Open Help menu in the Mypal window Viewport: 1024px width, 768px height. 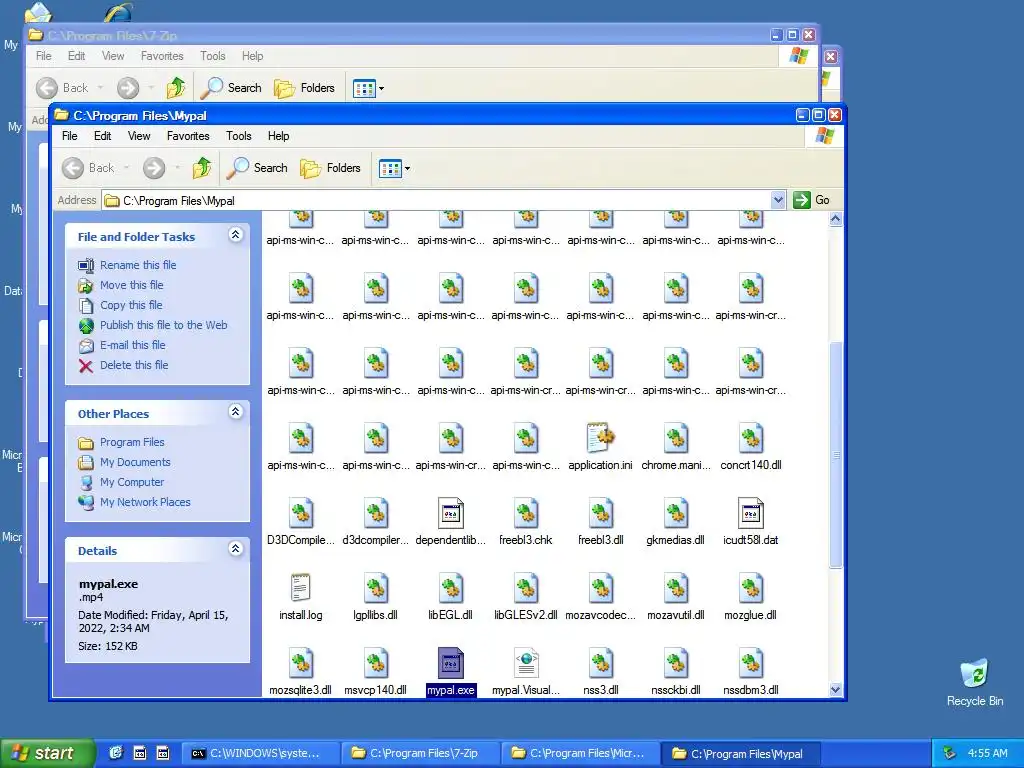tap(278, 136)
